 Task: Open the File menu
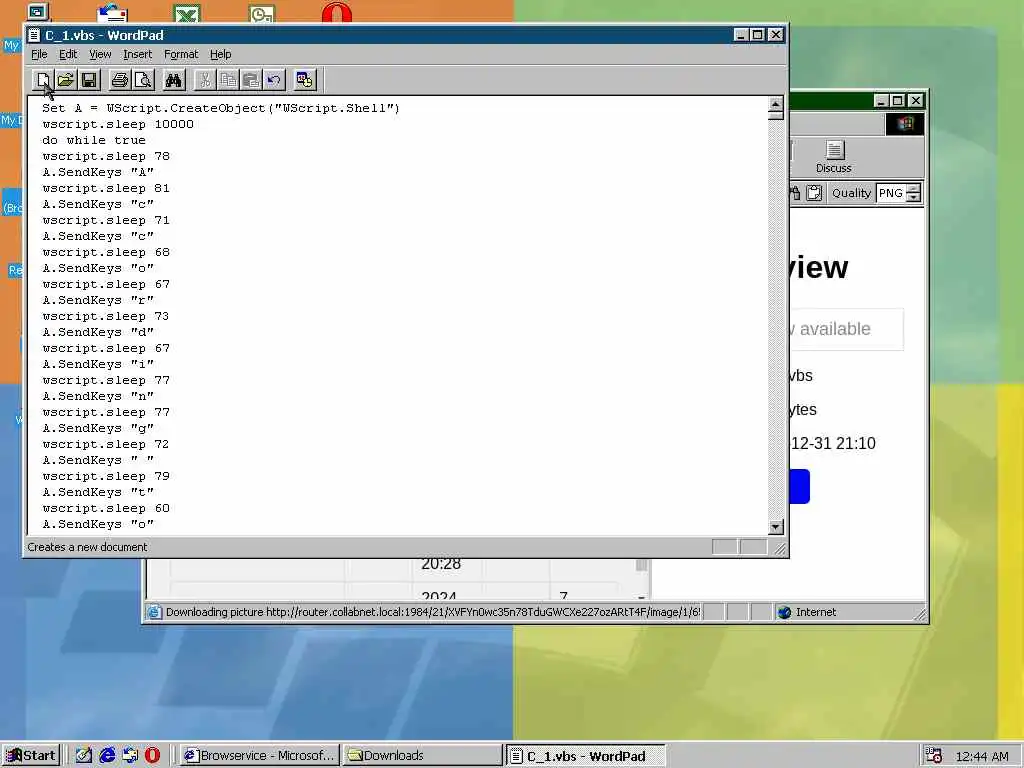[x=39, y=54]
